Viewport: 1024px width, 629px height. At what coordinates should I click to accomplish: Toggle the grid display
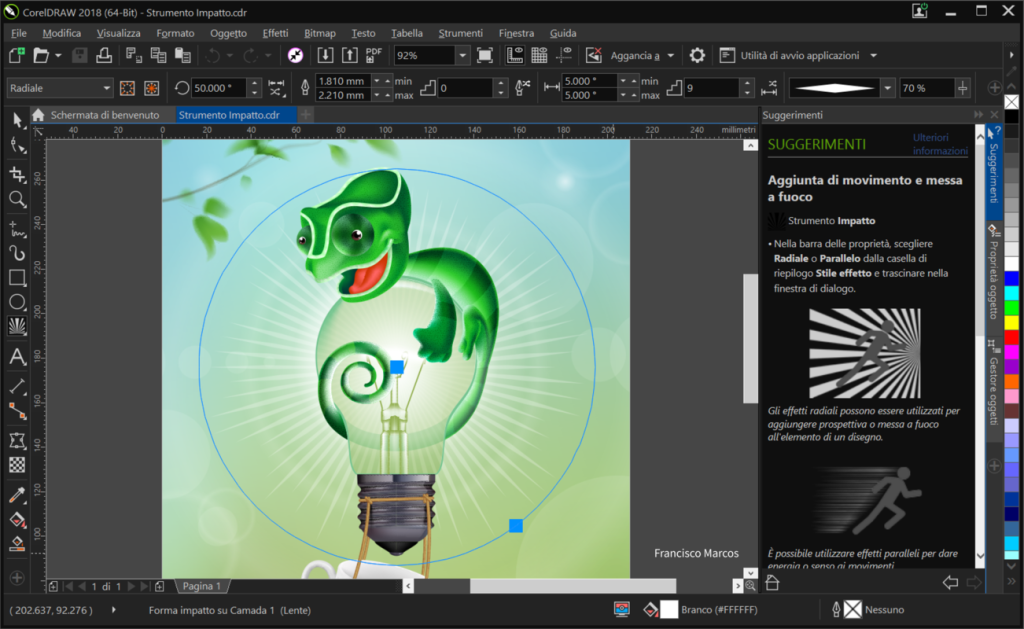540,55
